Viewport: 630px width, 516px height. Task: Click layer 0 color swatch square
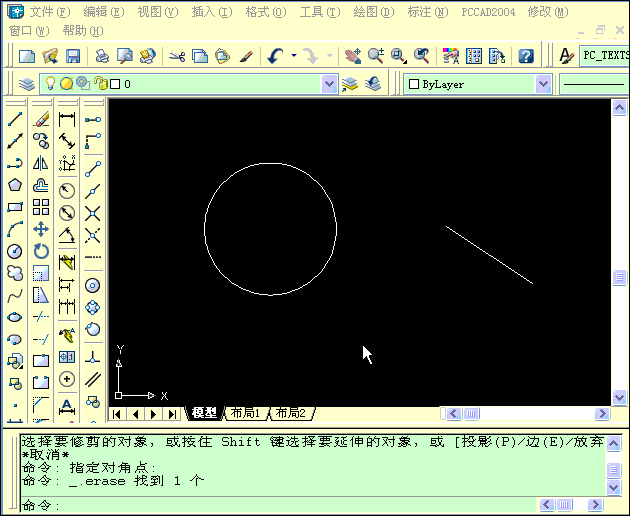click(x=115, y=84)
